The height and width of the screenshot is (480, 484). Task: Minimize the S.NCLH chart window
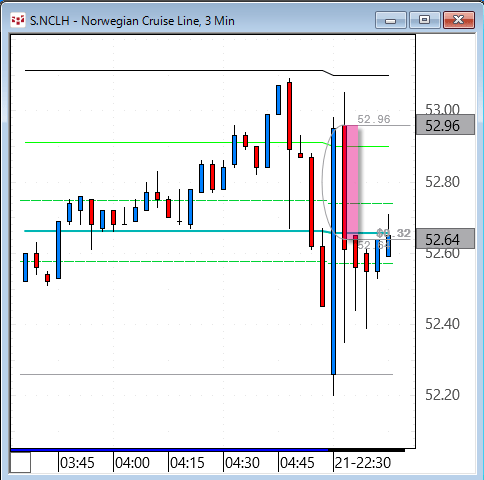click(x=391, y=20)
